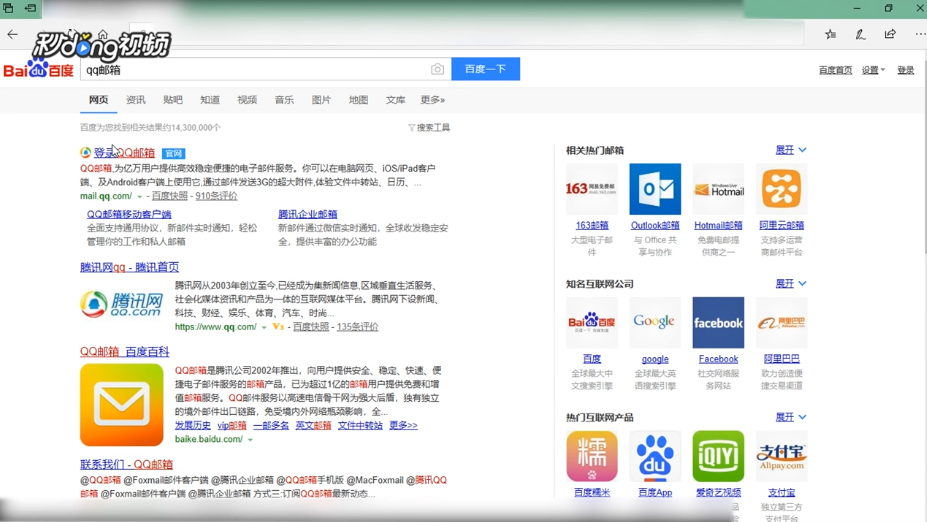The width and height of the screenshot is (927, 522).
Task: Open the 163邮箱 icon
Action: [592, 189]
